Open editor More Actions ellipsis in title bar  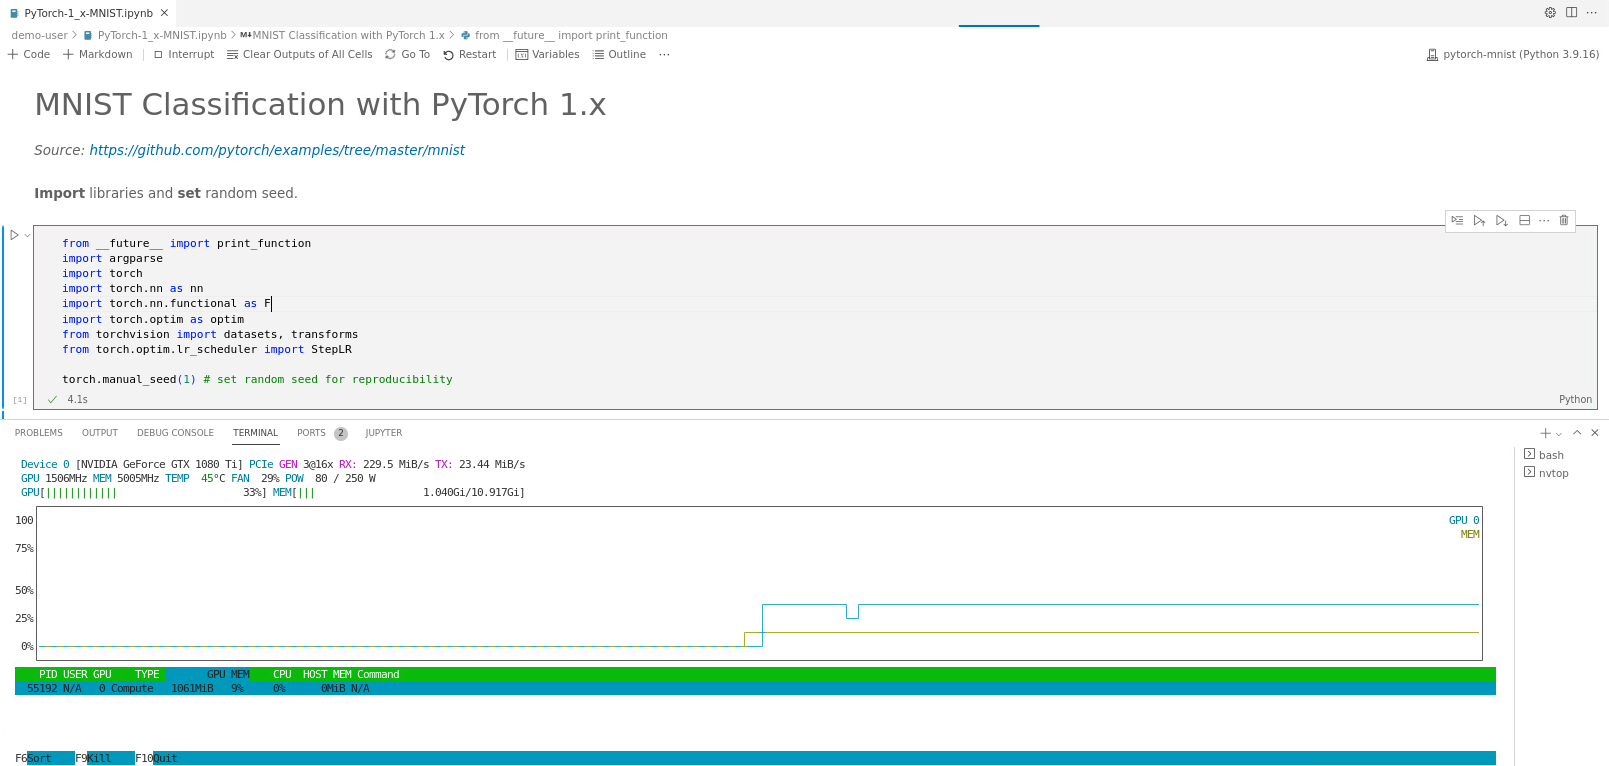click(1592, 13)
